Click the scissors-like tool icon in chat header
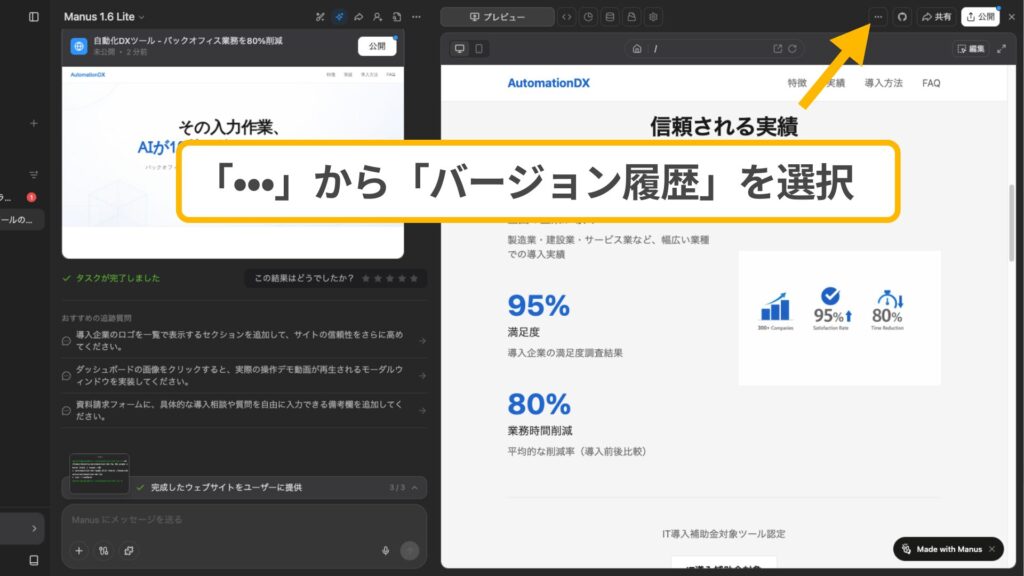Screen dimensions: 1024x576 coord(320,17)
